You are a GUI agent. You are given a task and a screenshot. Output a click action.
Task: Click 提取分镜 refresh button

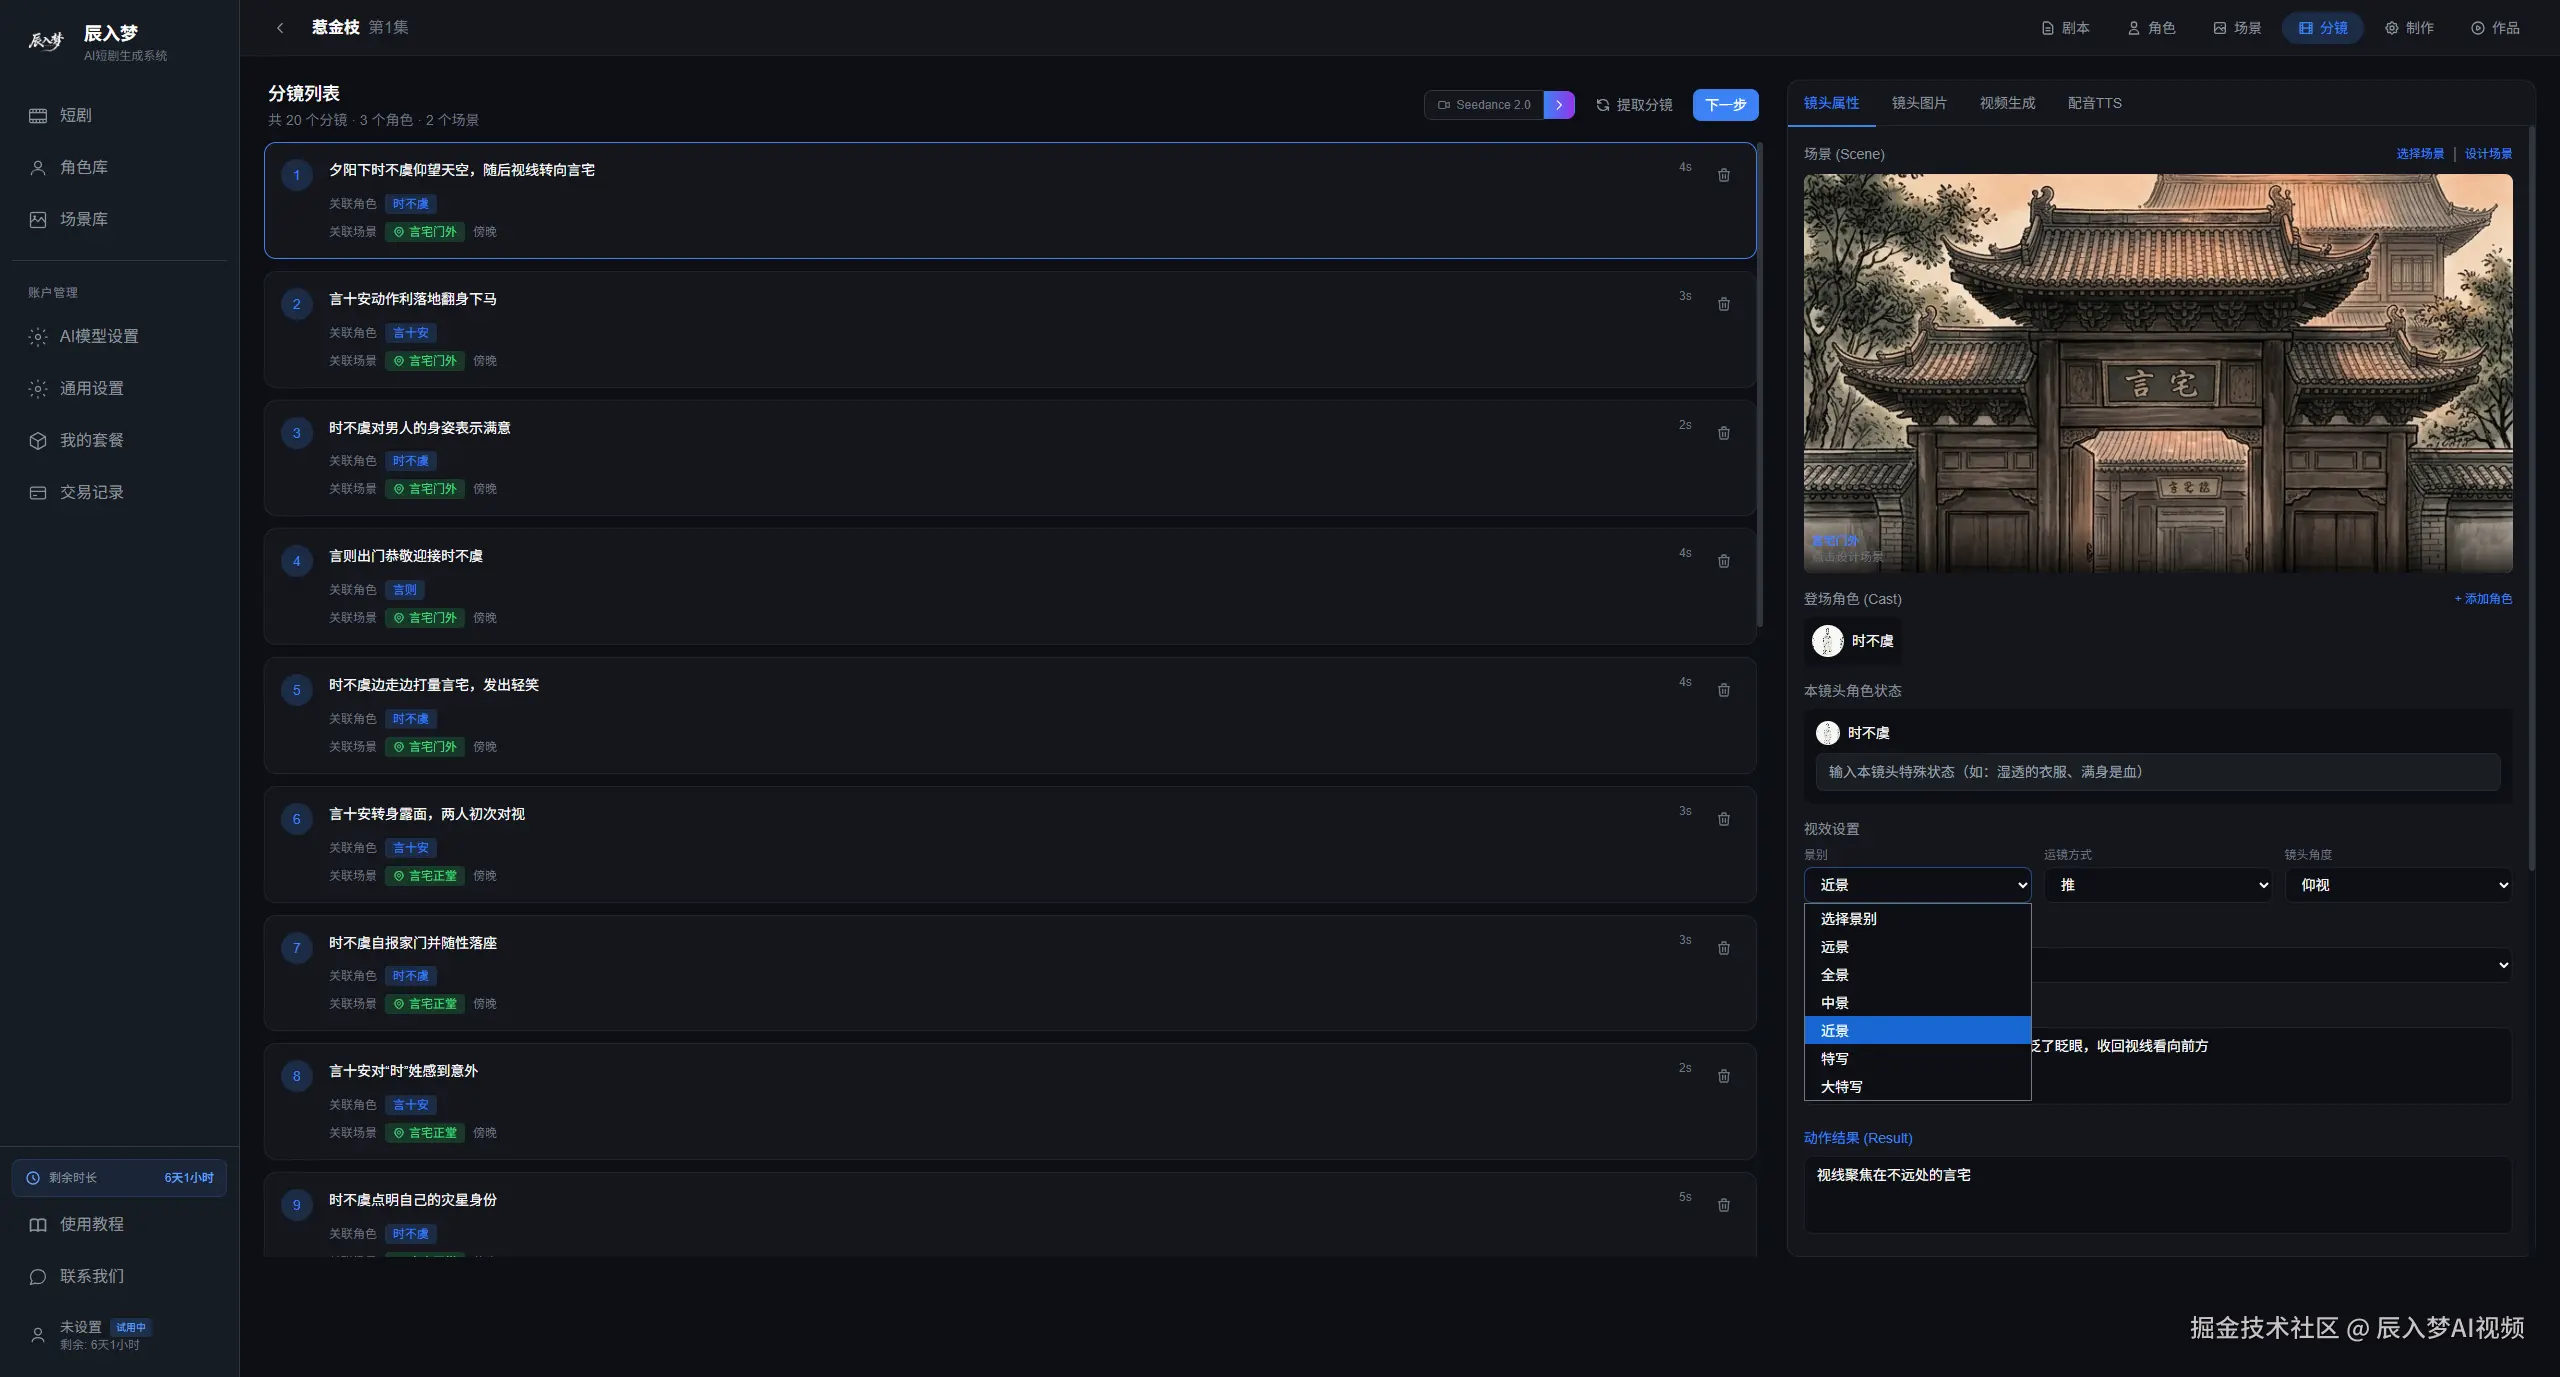tap(1634, 105)
